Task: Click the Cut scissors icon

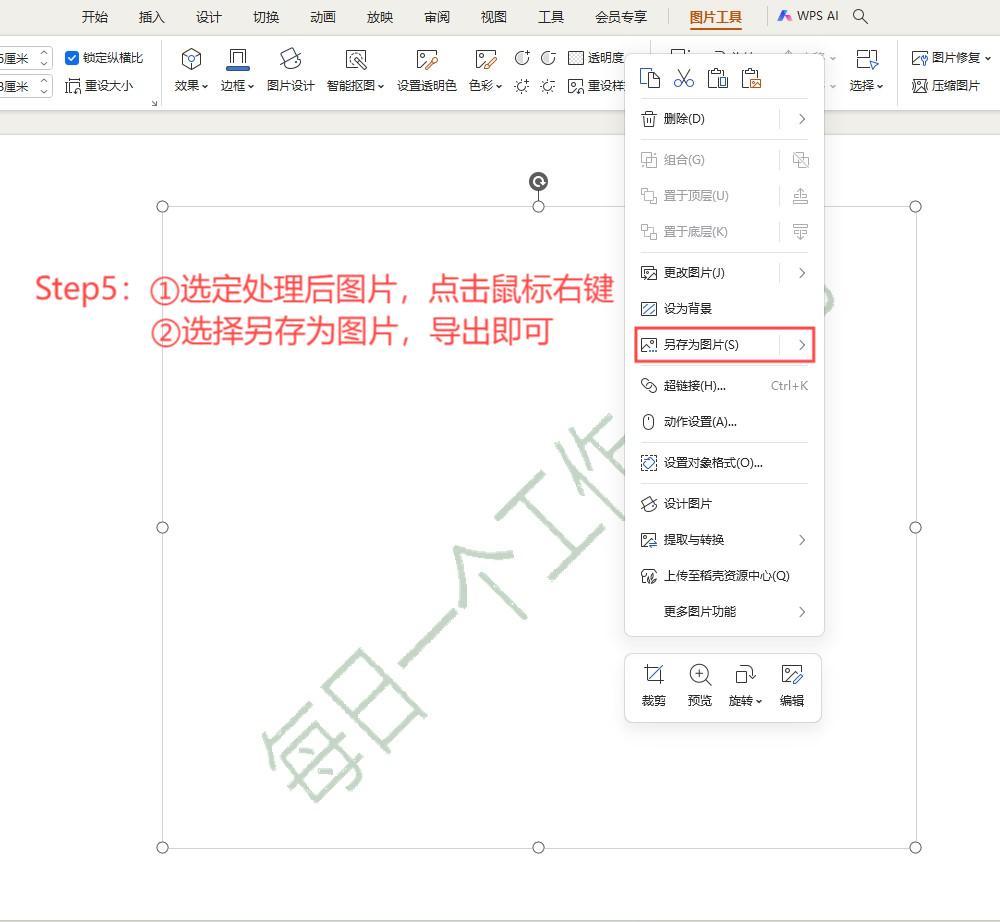Action: pyautogui.click(x=684, y=78)
